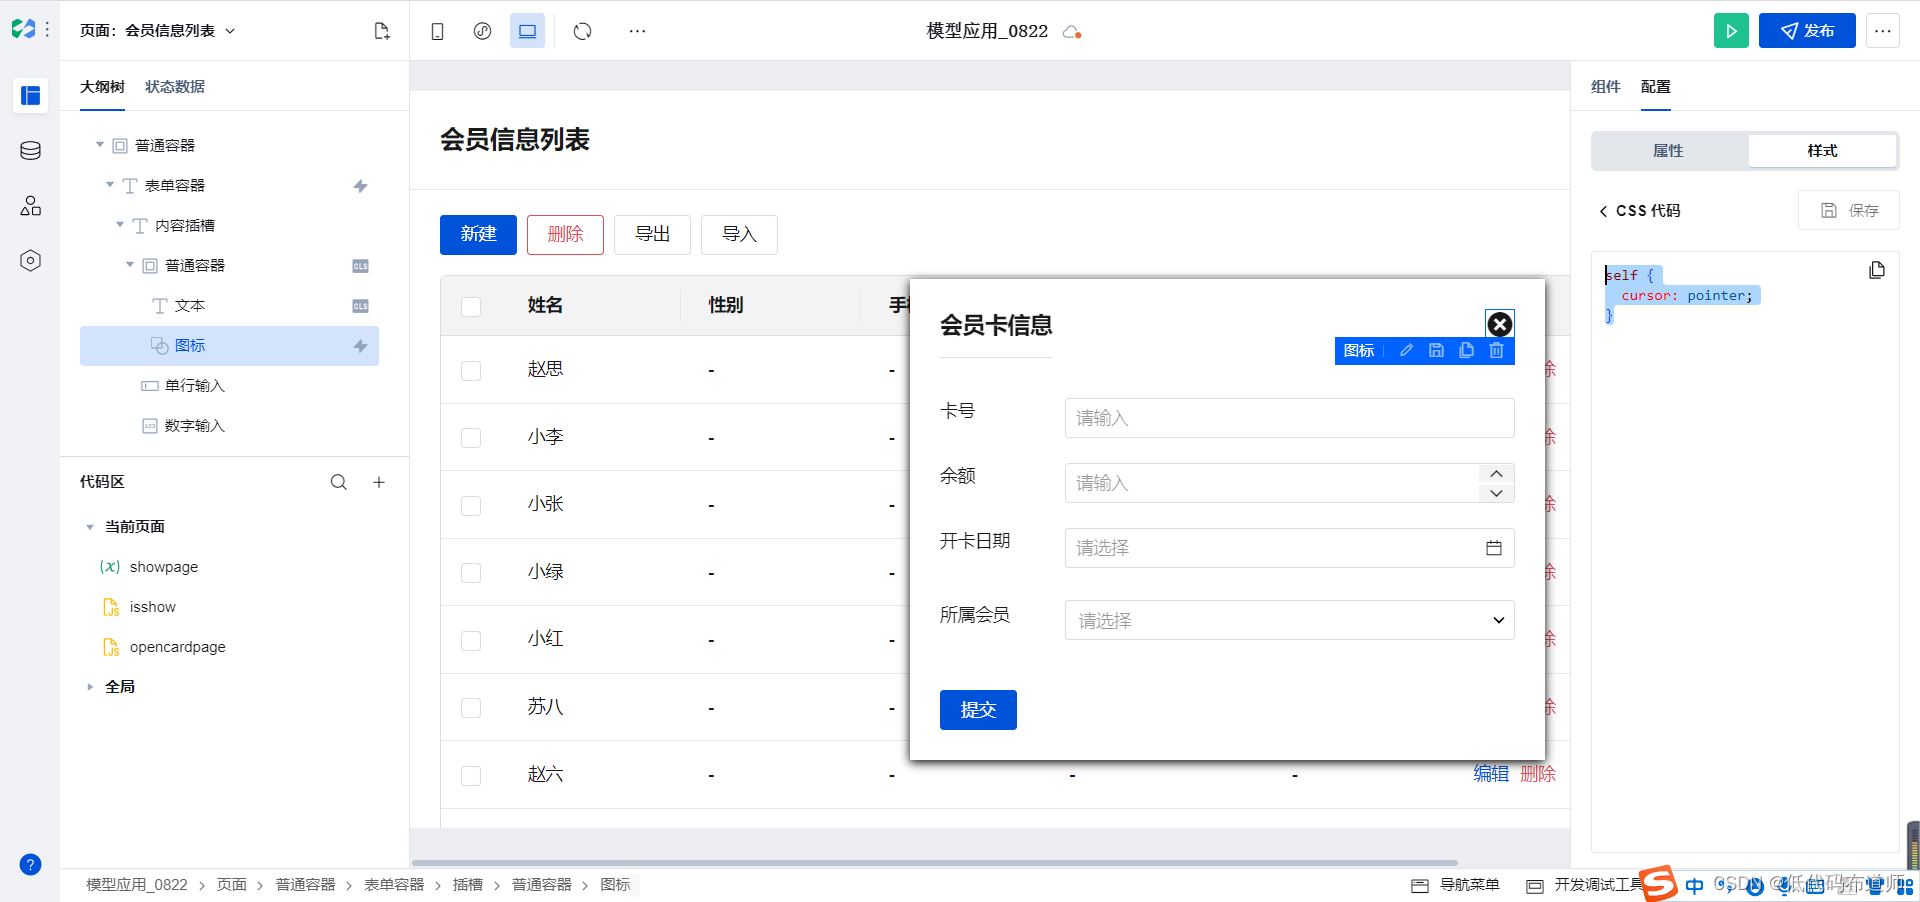Check the checkbox for row 赵思

pyautogui.click(x=471, y=371)
